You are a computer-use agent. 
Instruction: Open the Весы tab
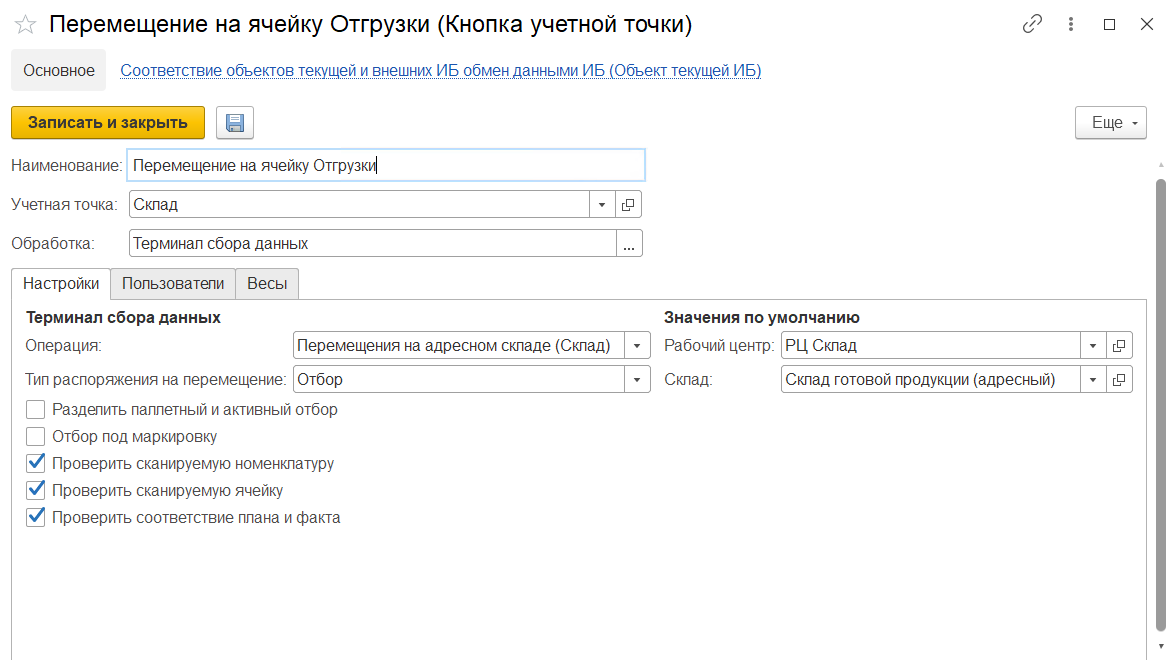(267, 284)
